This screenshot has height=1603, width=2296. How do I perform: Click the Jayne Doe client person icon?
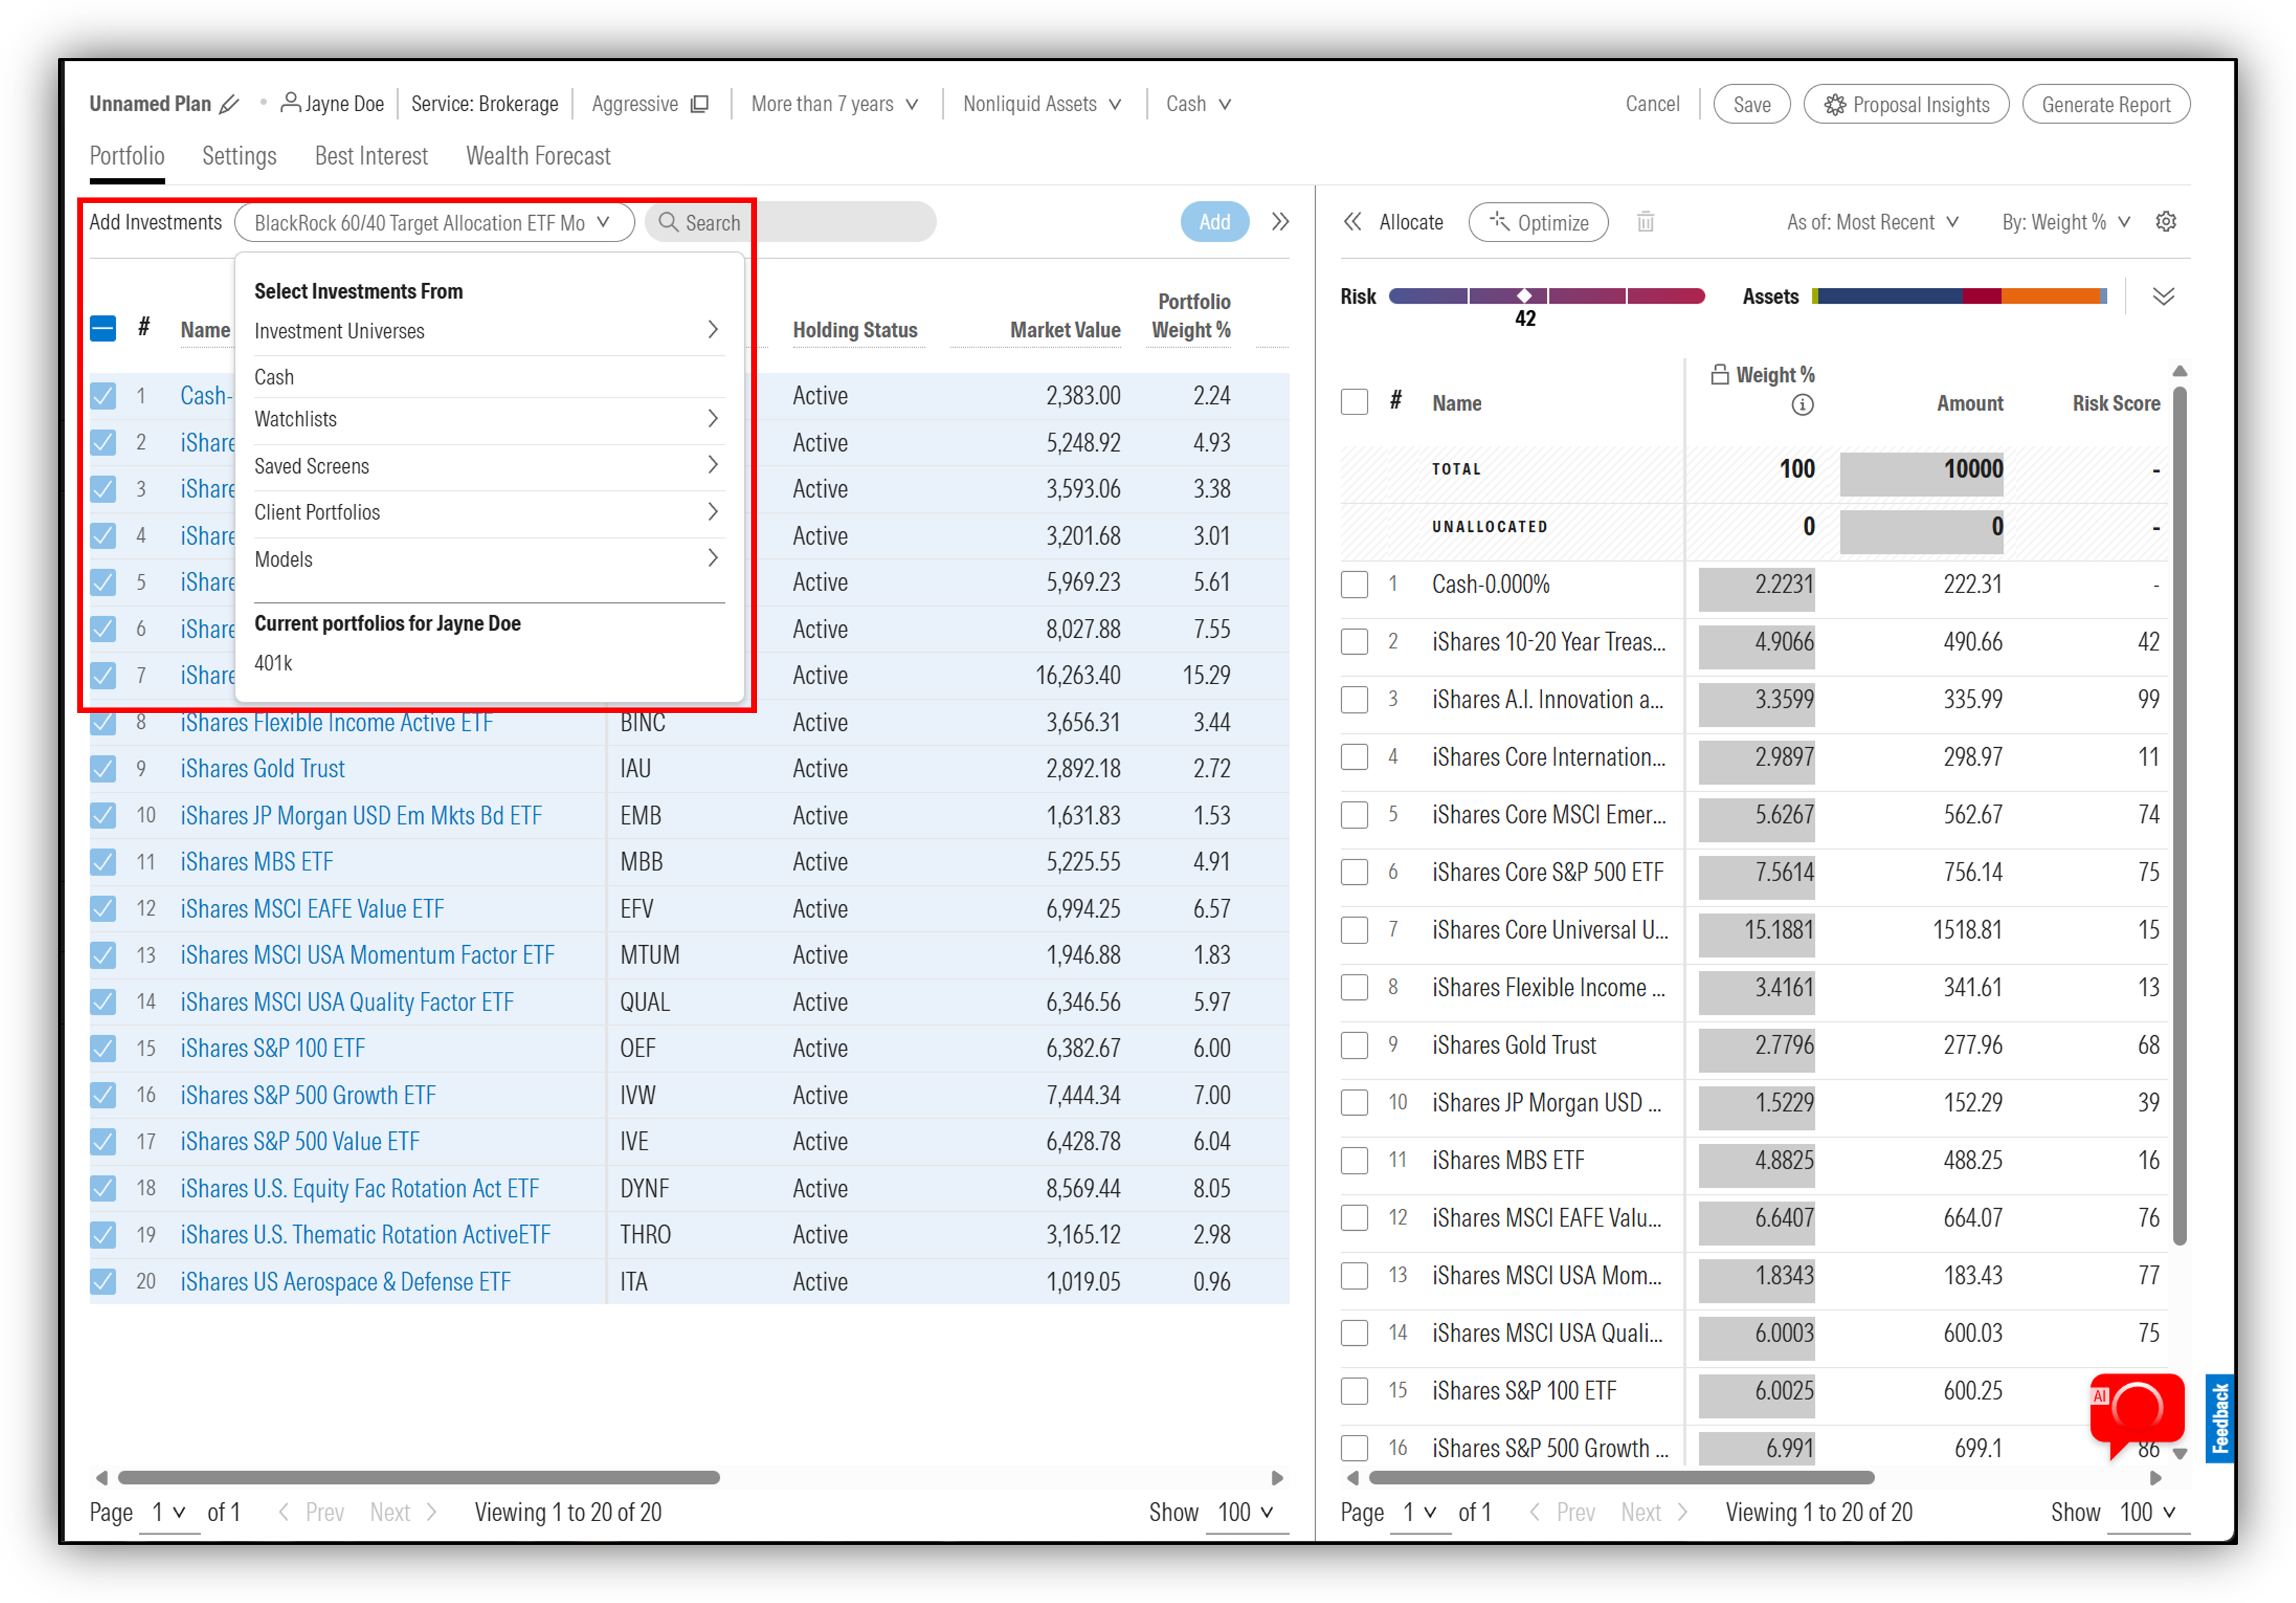290,102
